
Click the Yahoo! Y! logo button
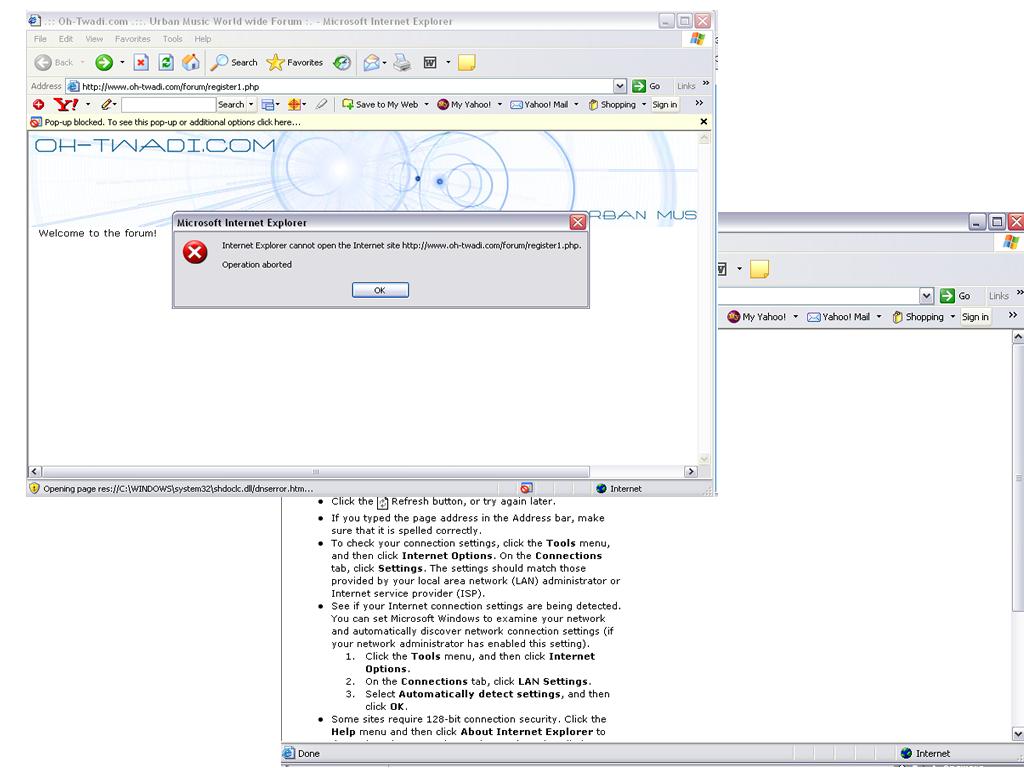coord(66,104)
